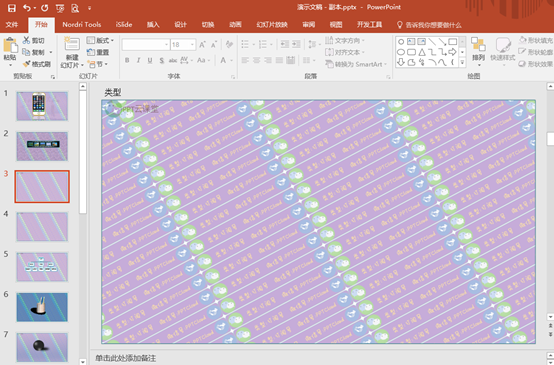Click the Paste (粘贴) clipboard icon
The height and width of the screenshot is (365, 554).
(10, 46)
